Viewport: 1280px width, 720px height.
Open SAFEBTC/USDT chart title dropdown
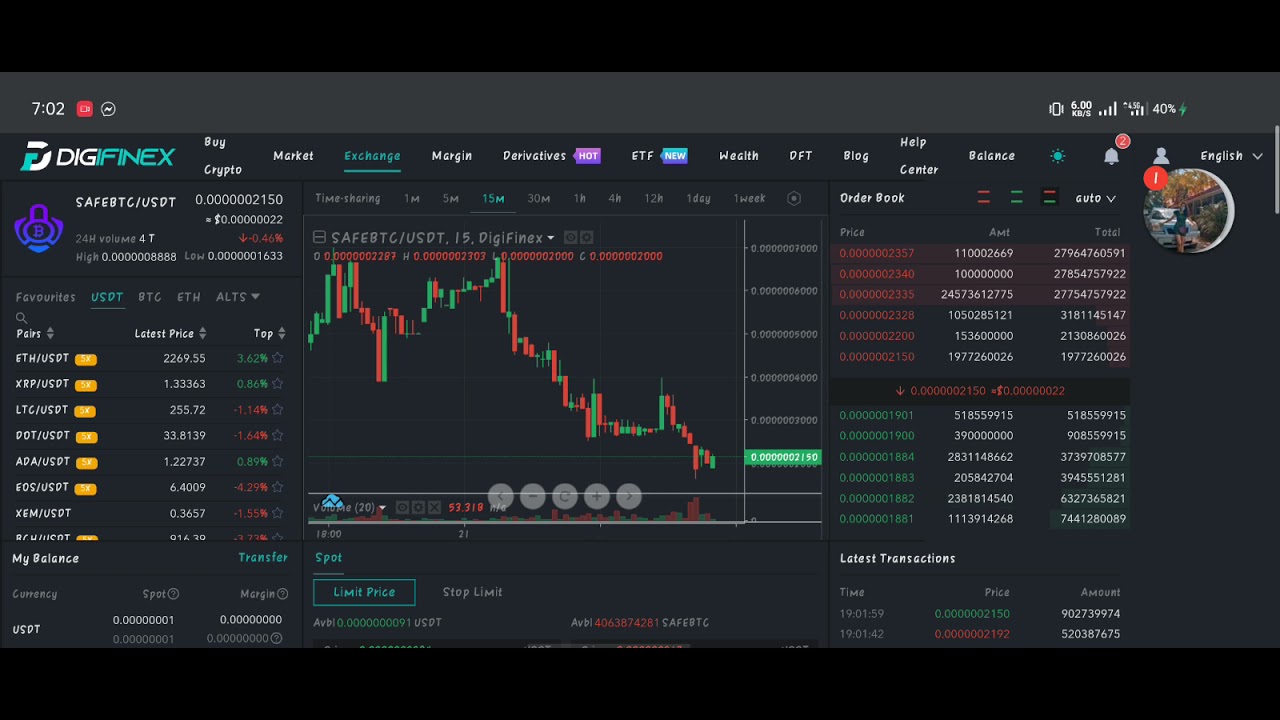pyautogui.click(x=550, y=238)
